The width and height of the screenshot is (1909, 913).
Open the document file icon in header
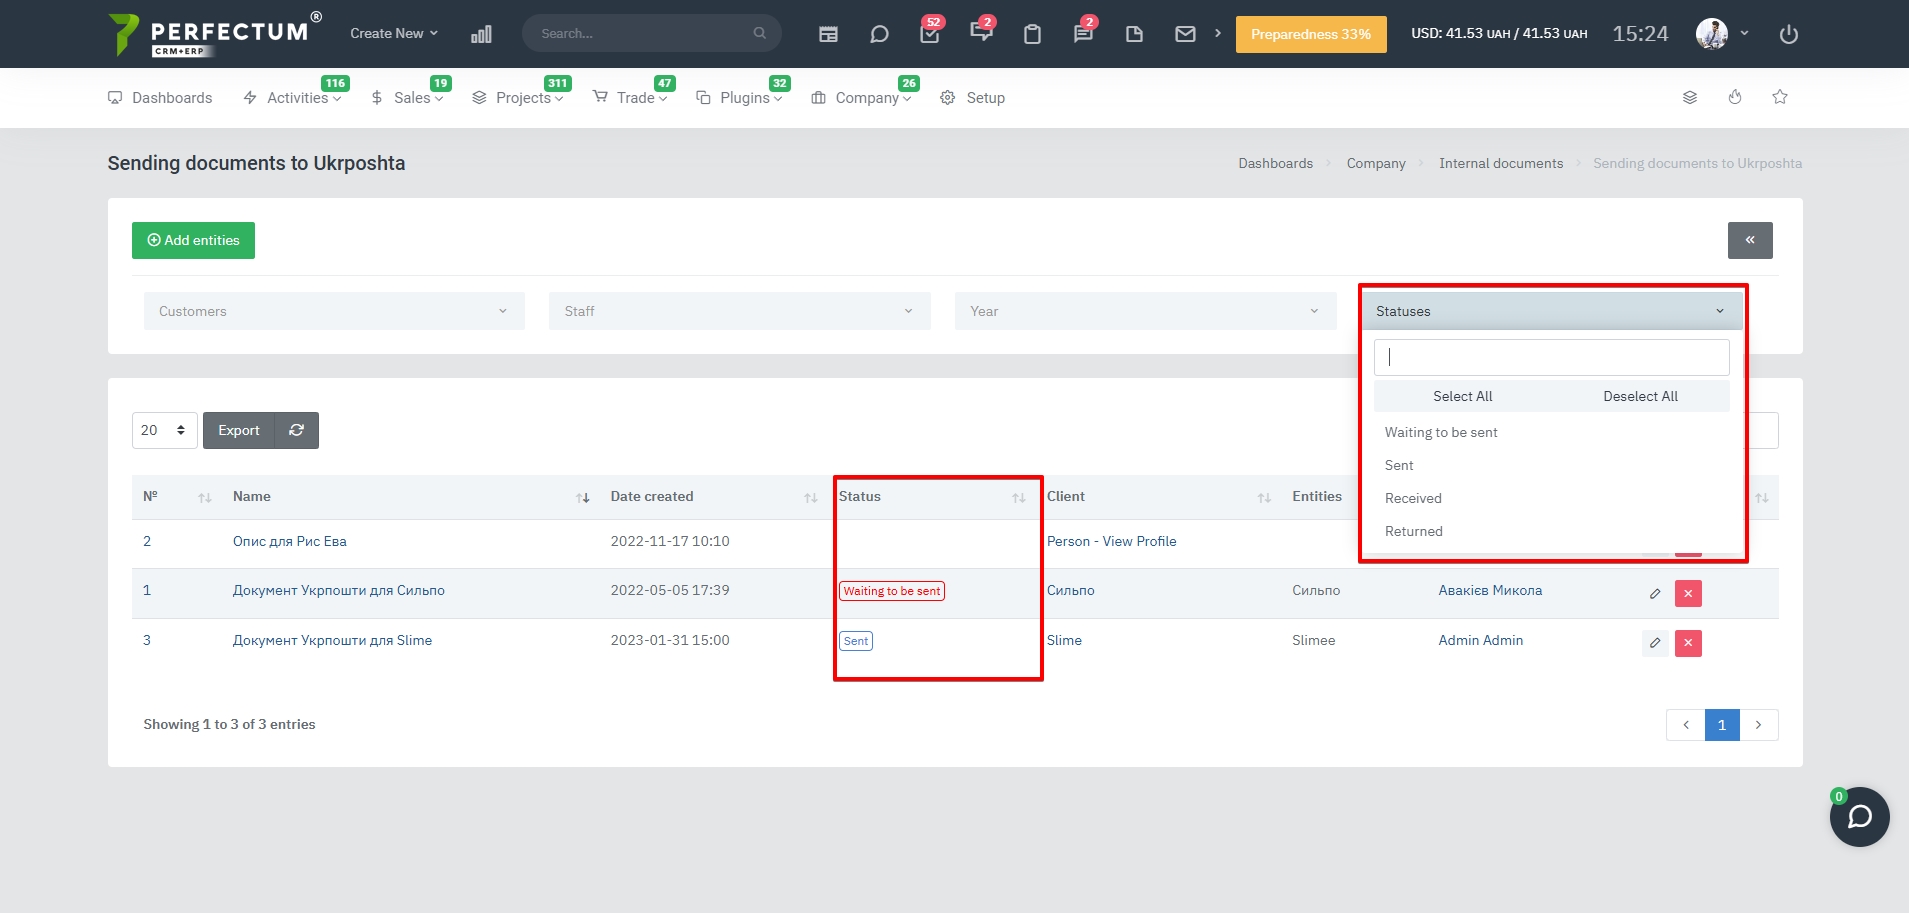click(x=1134, y=34)
